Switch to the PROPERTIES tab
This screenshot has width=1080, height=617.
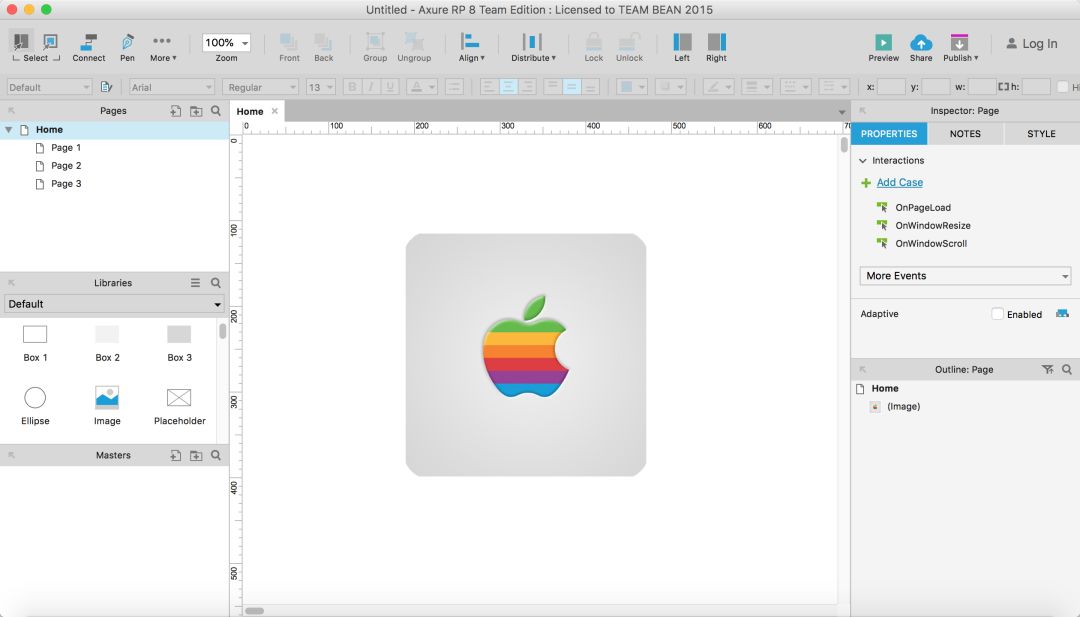pos(889,134)
